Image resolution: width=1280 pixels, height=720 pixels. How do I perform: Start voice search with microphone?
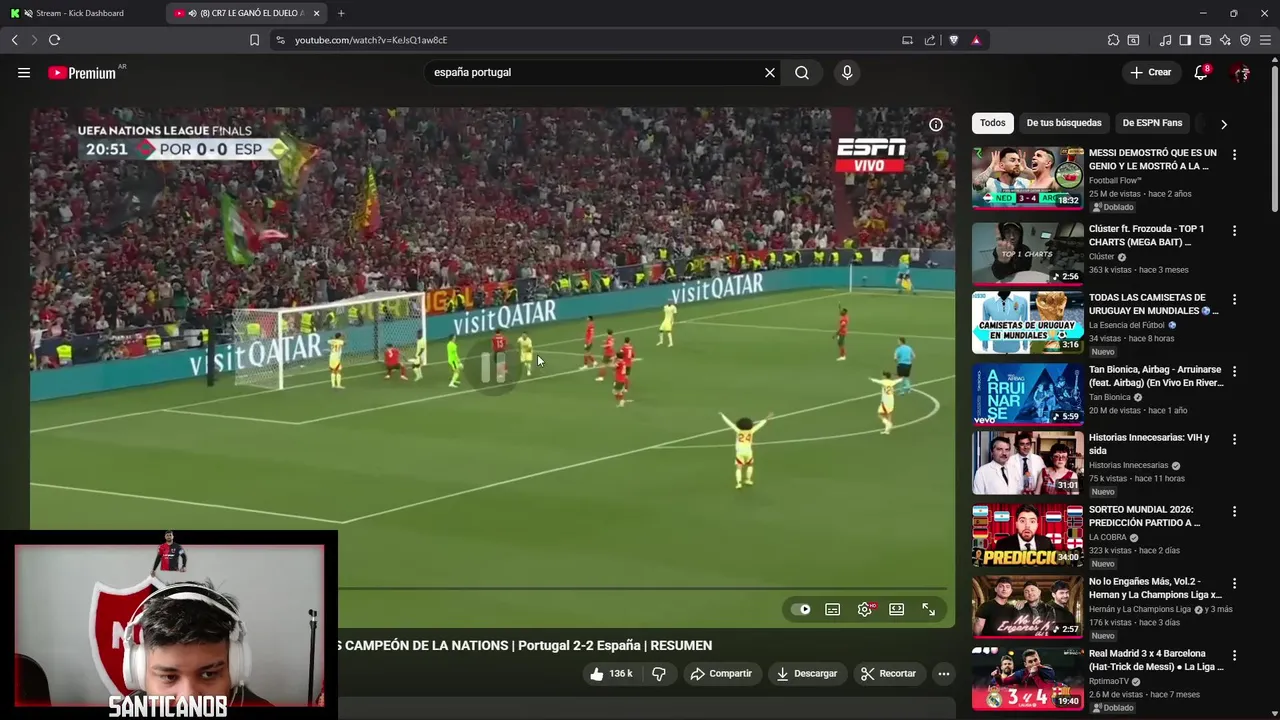coord(847,72)
